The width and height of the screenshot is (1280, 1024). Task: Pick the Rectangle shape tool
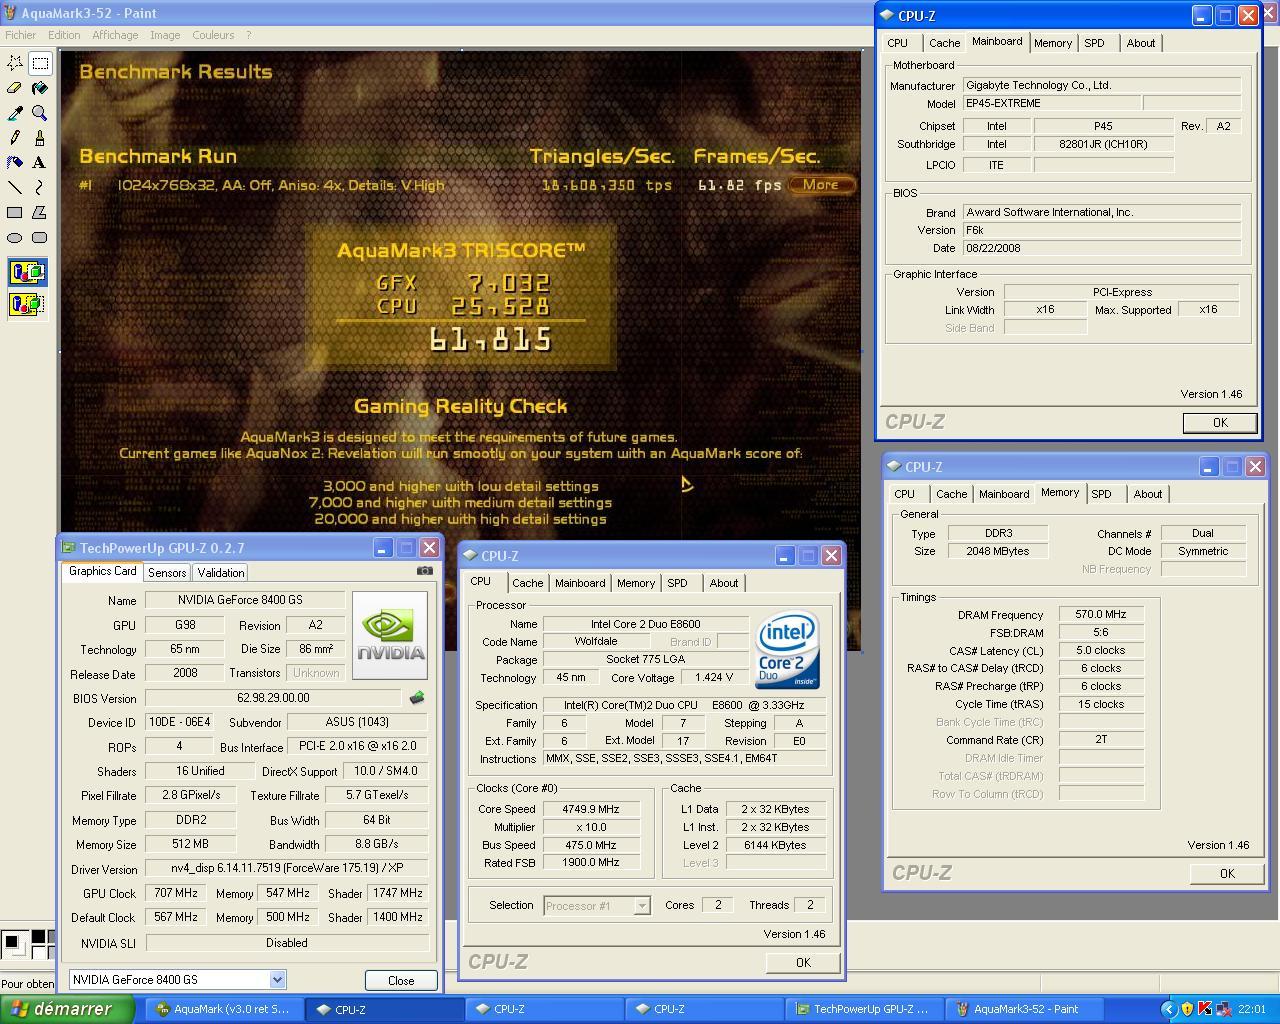click(15, 212)
